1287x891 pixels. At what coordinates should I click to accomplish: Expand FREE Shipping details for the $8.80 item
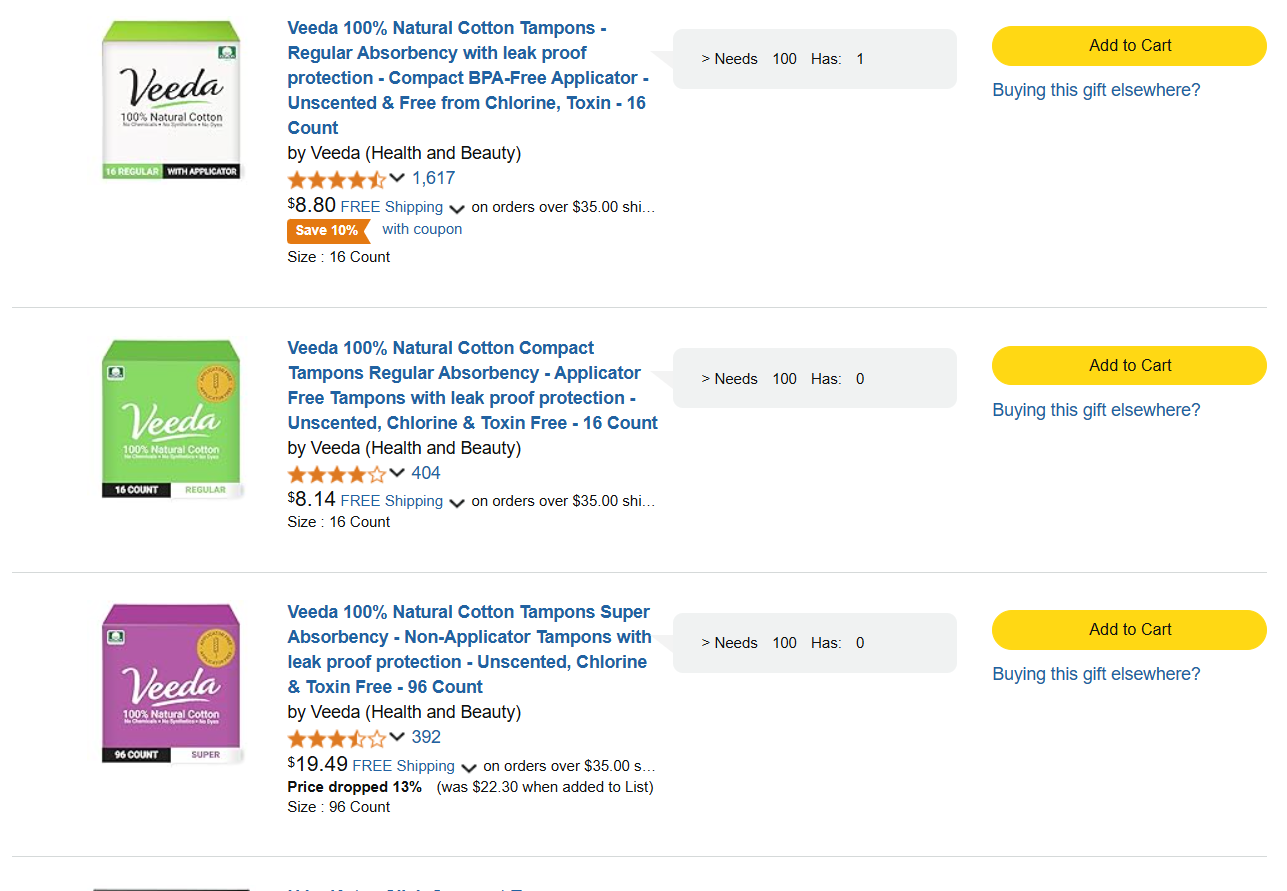point(457,209)
